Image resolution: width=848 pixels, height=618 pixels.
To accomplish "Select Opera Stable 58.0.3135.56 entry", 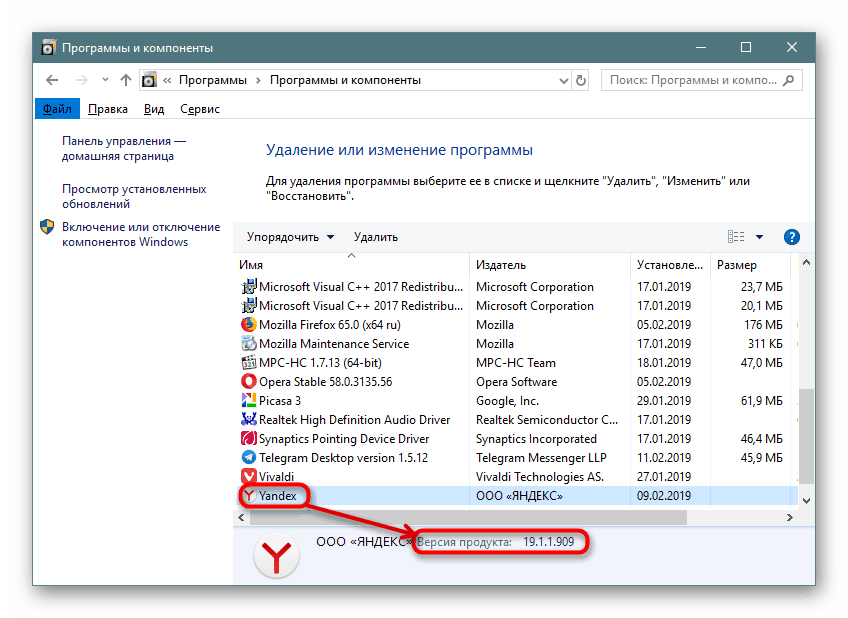I will point(325,382).
